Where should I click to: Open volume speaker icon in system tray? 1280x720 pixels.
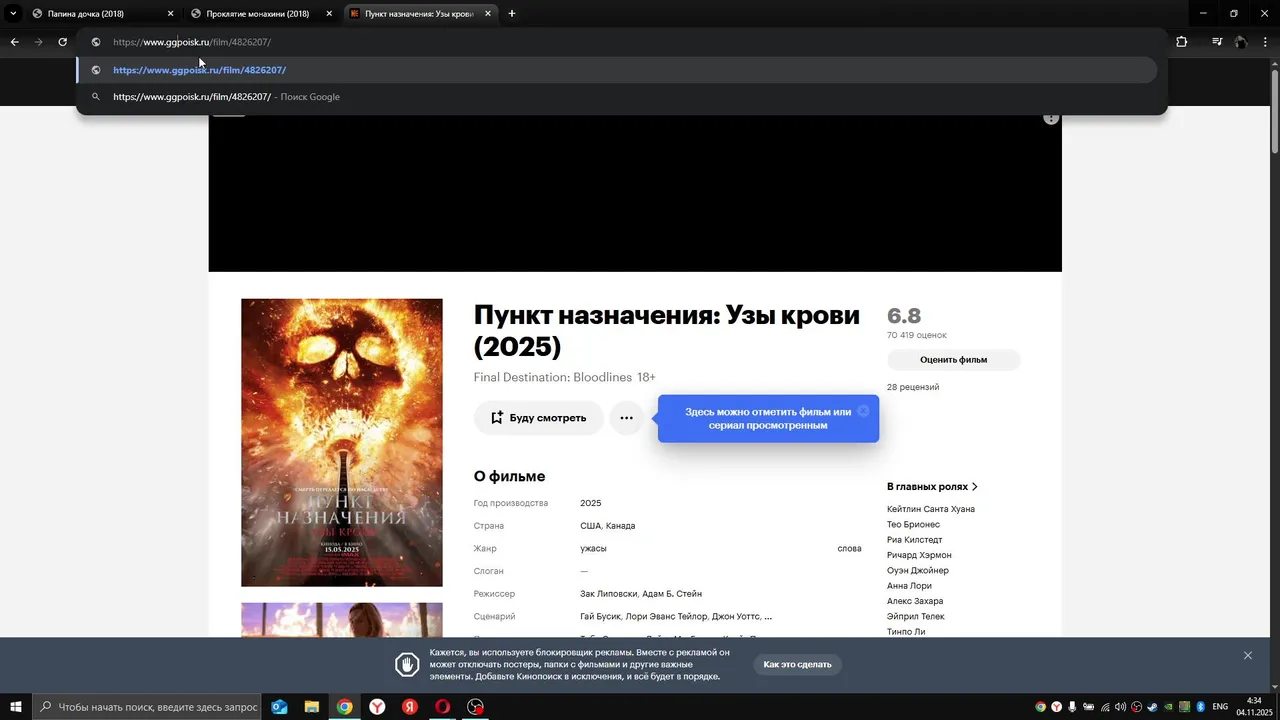click(1120, 707)
